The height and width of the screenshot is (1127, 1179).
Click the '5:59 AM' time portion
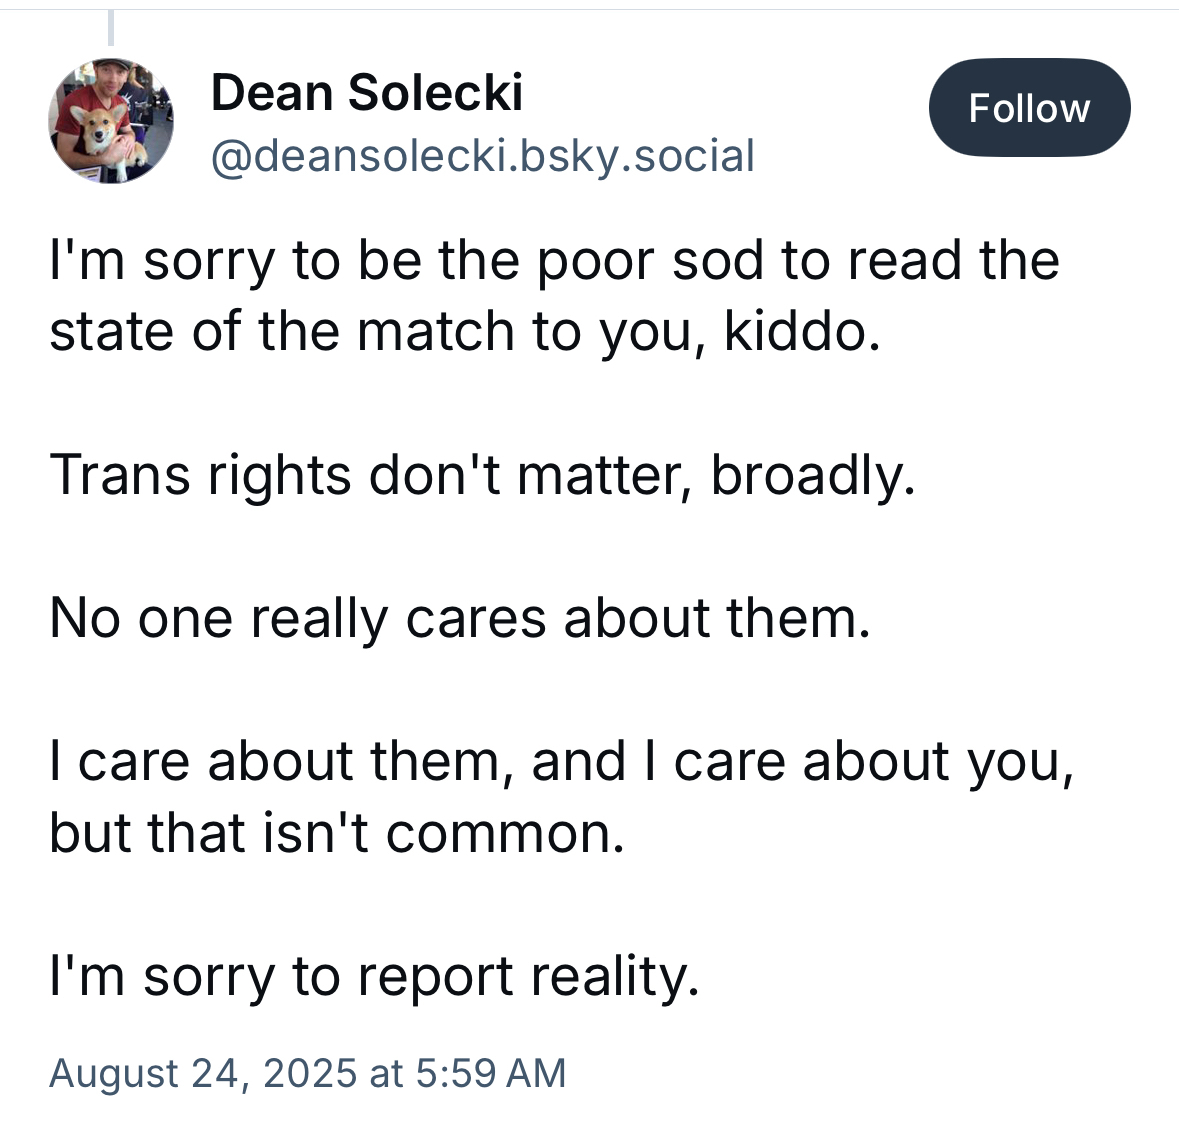pyautogui.click(x=489, y=1073)
